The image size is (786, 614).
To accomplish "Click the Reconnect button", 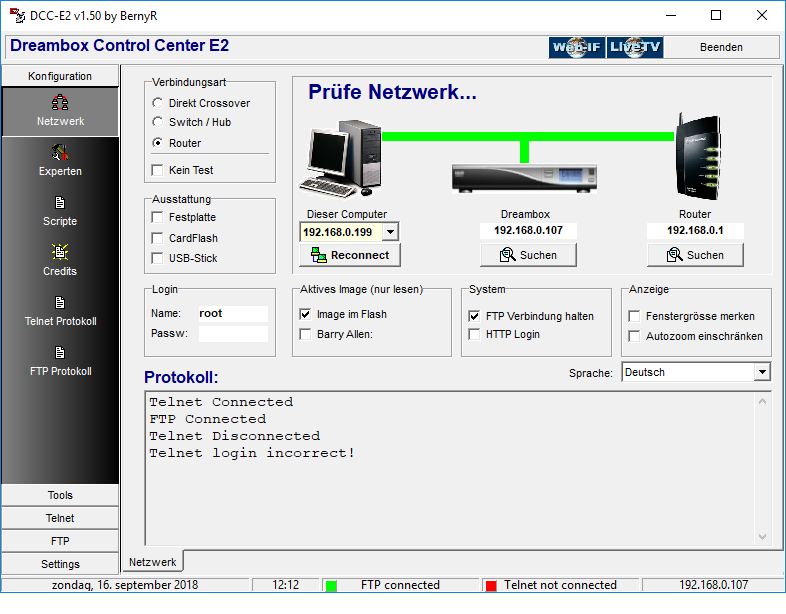I will click(350, 255).
